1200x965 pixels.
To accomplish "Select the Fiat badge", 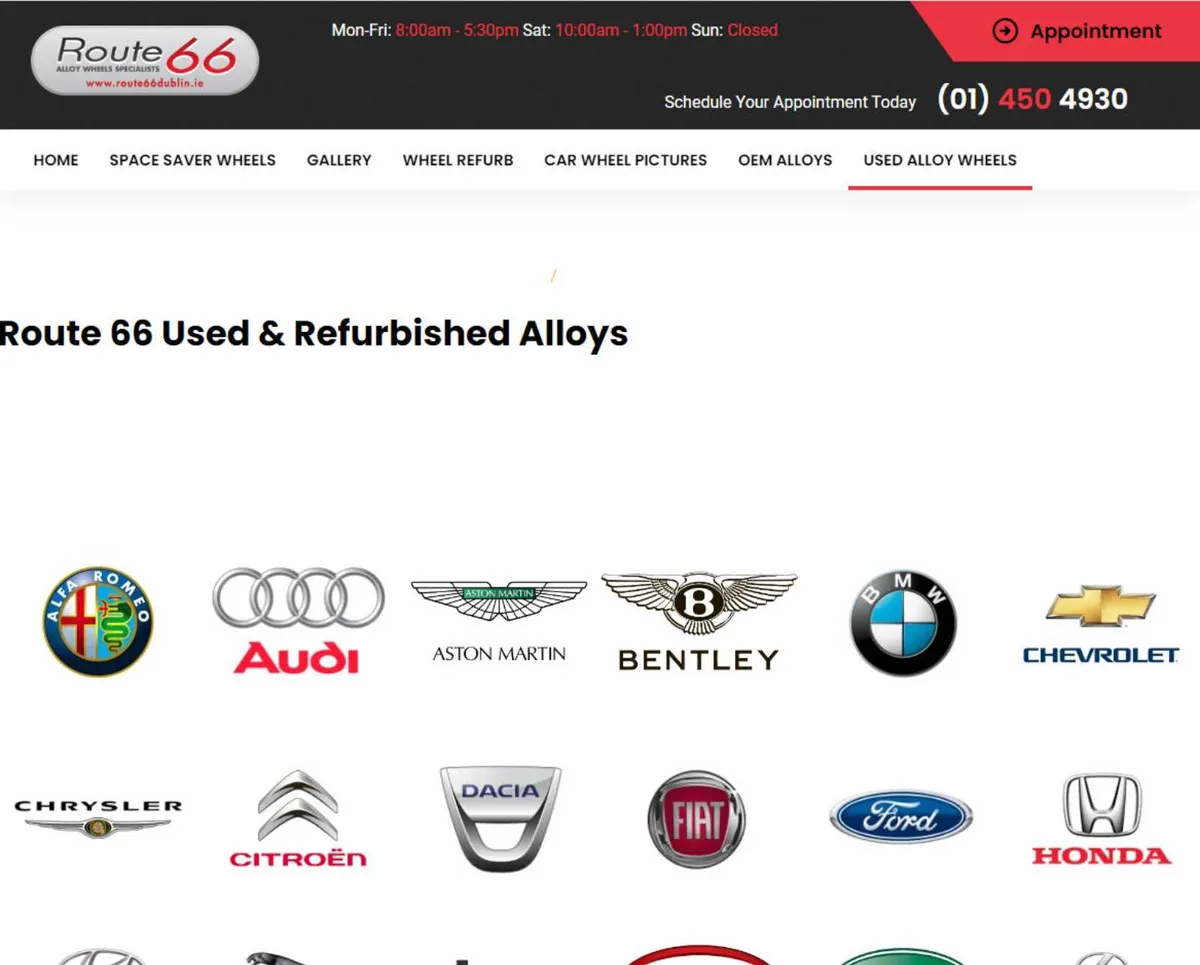I will point(696,817).
